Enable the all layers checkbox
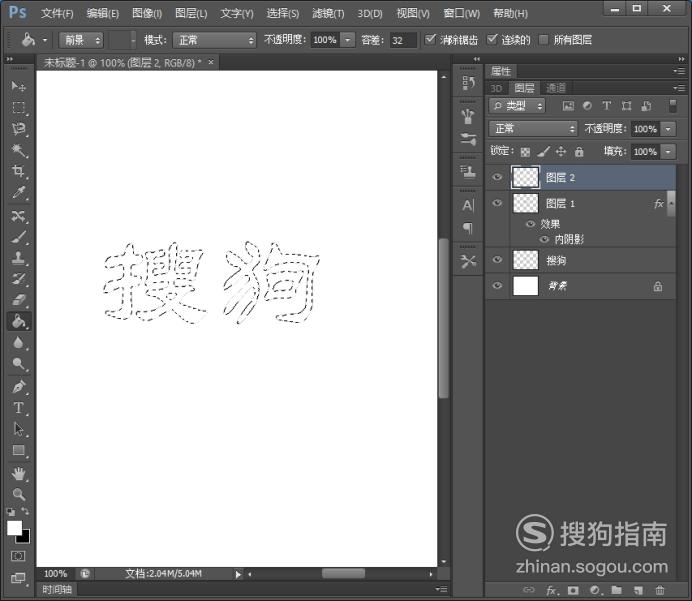 [544, 40]
